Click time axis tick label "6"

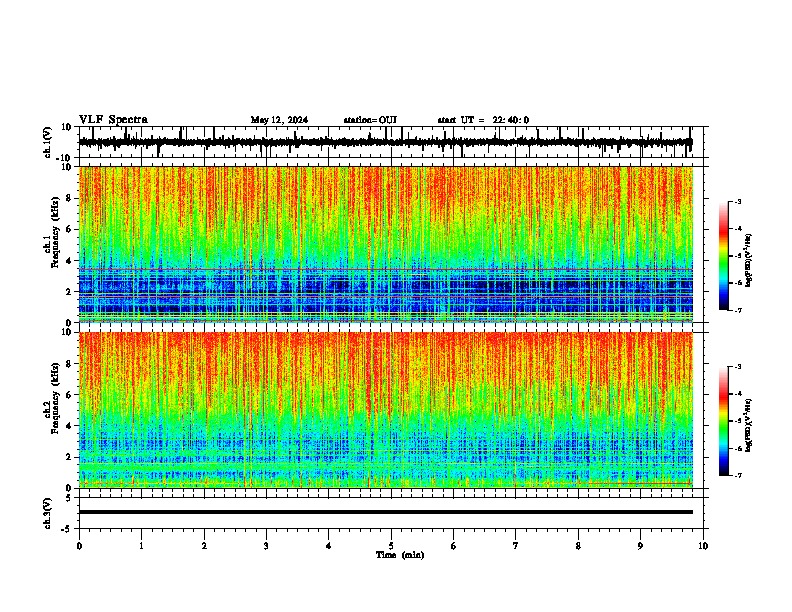tap(454, 546)
